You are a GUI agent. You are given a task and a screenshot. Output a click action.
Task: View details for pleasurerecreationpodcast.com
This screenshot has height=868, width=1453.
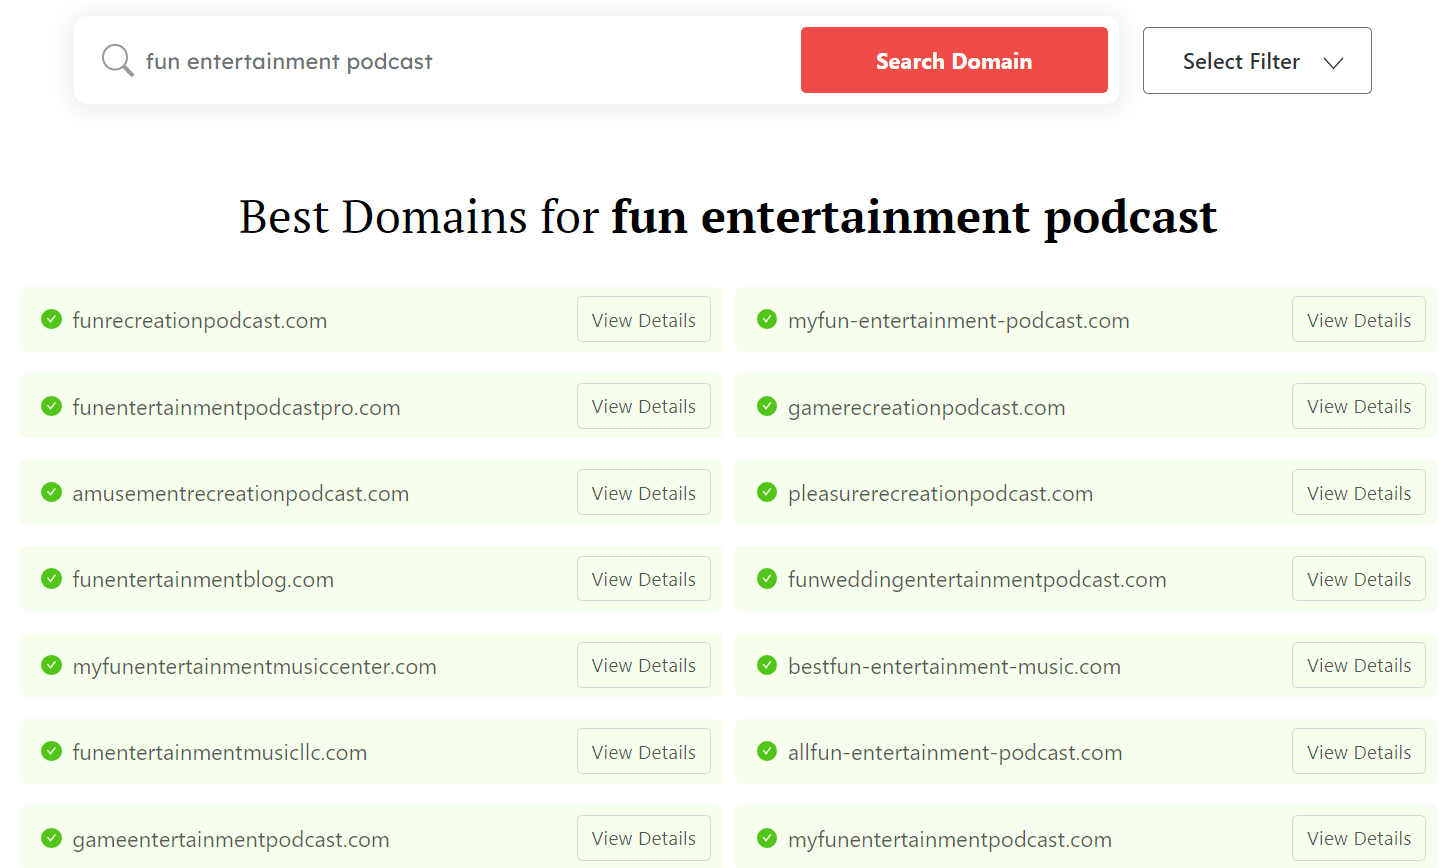pos(1359,492)
